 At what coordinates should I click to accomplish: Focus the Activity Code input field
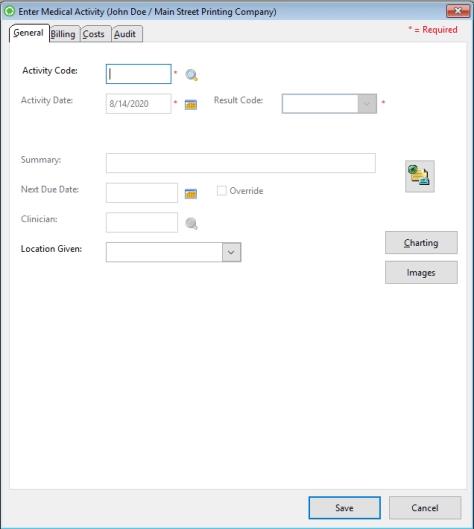[x=139, y=74]
